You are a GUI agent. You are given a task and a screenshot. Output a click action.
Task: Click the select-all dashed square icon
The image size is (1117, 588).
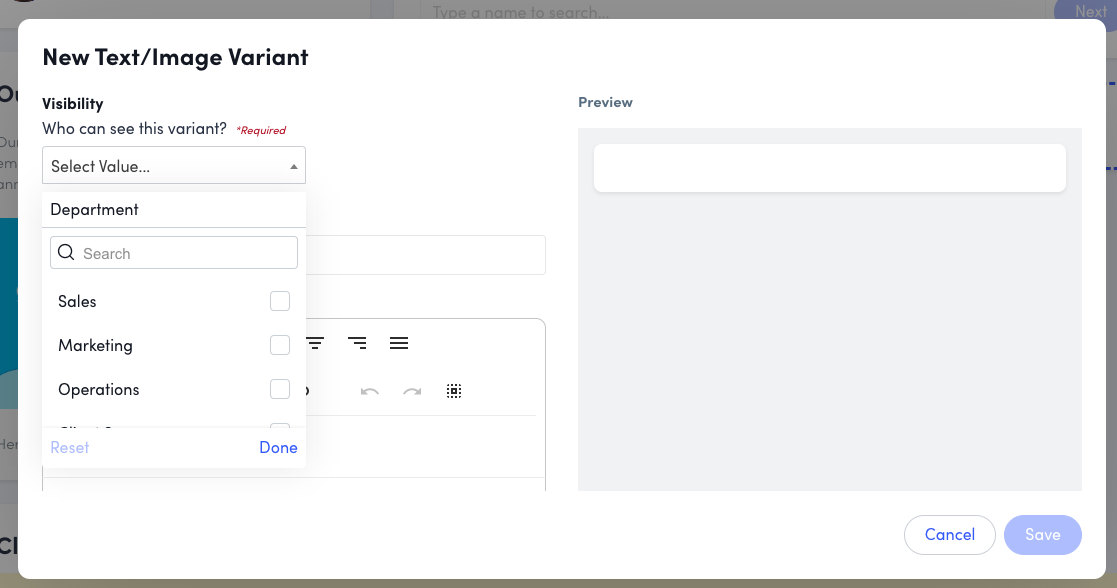click(454, 391)
